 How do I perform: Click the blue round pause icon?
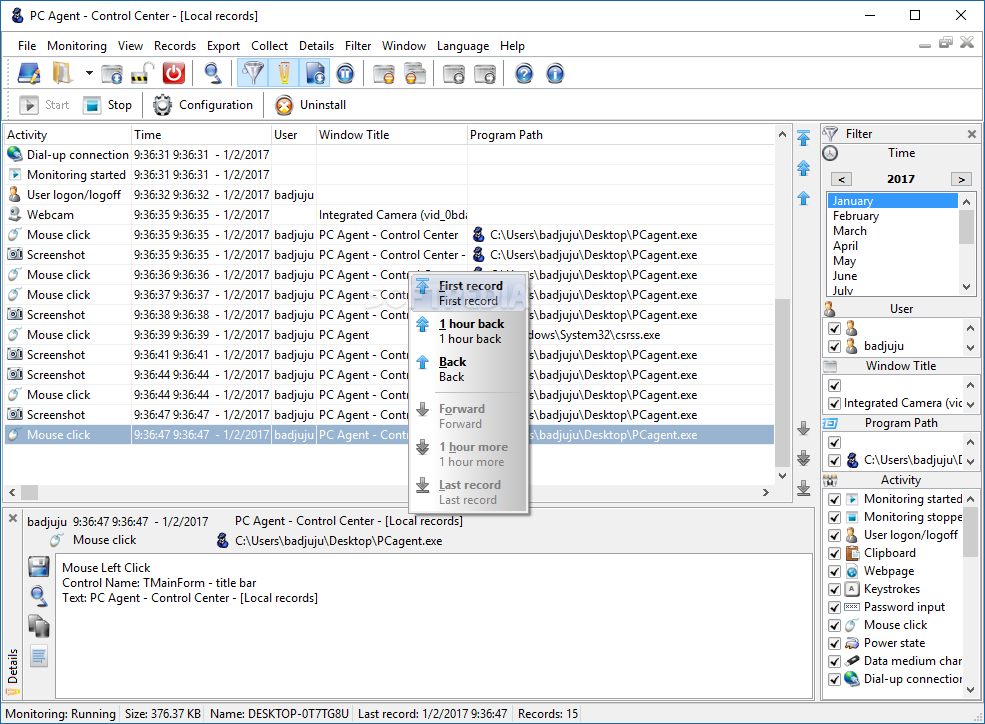click(346, 73)
